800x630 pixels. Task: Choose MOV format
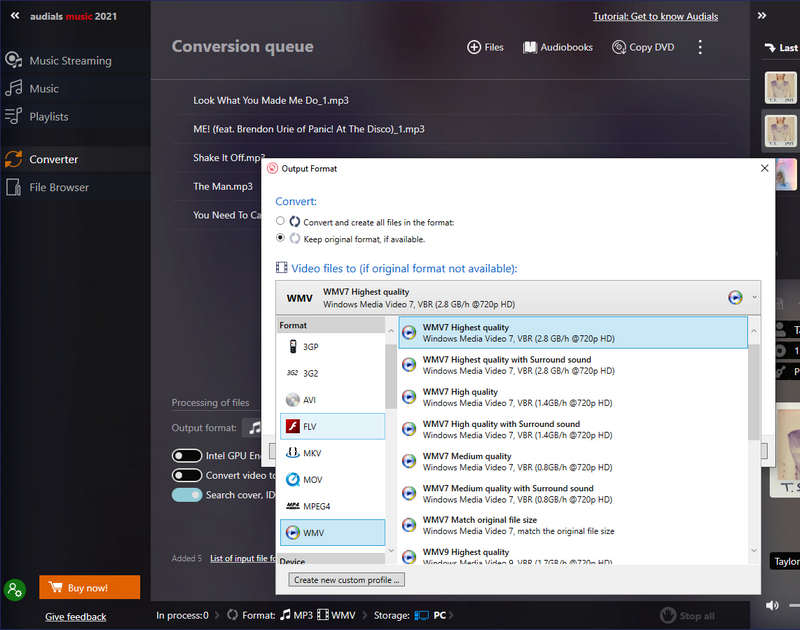tap(332, 480)
